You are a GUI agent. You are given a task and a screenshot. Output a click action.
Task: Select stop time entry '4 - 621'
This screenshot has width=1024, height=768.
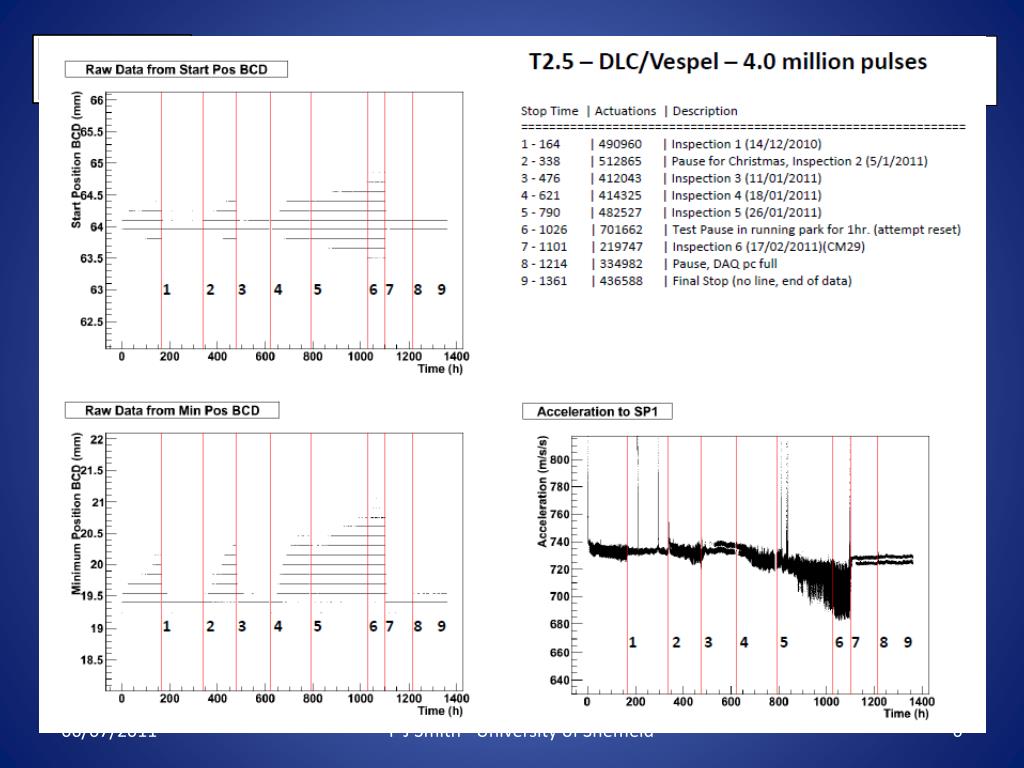click(x=540, y=195)
